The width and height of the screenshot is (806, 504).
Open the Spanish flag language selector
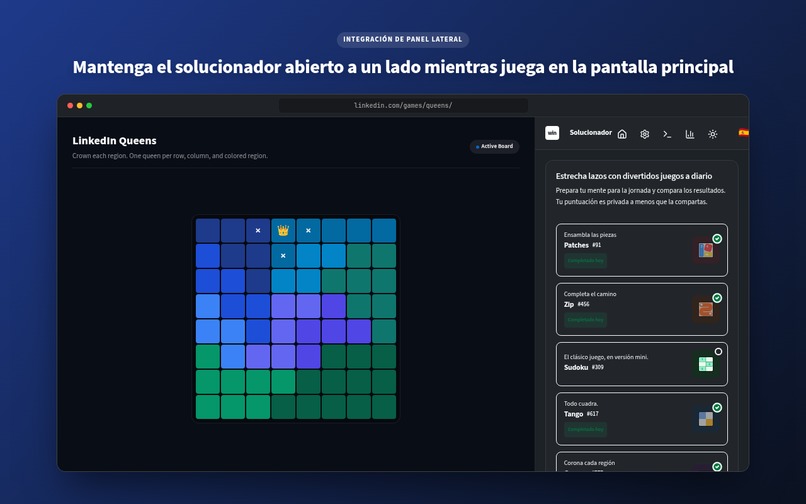743,133
